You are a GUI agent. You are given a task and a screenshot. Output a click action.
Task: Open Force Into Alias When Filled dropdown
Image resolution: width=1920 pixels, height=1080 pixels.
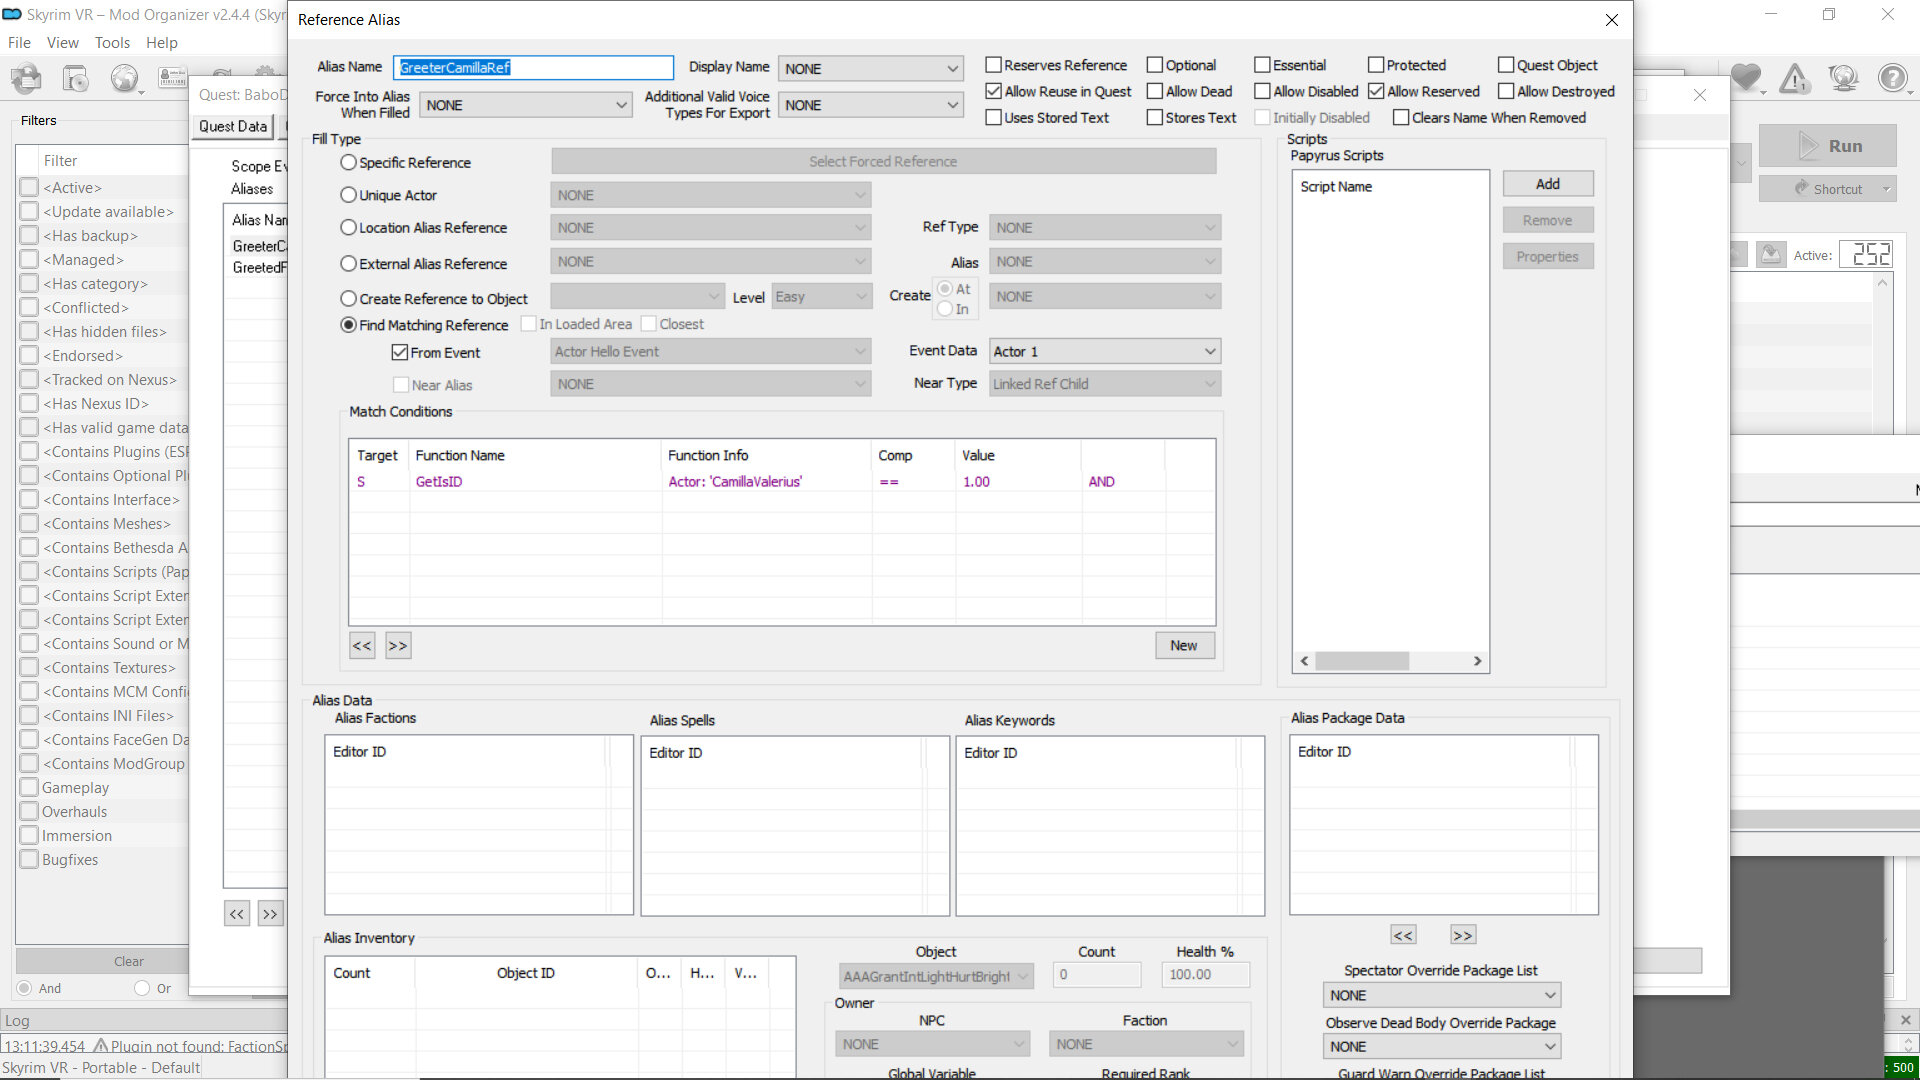pos(525,105)
